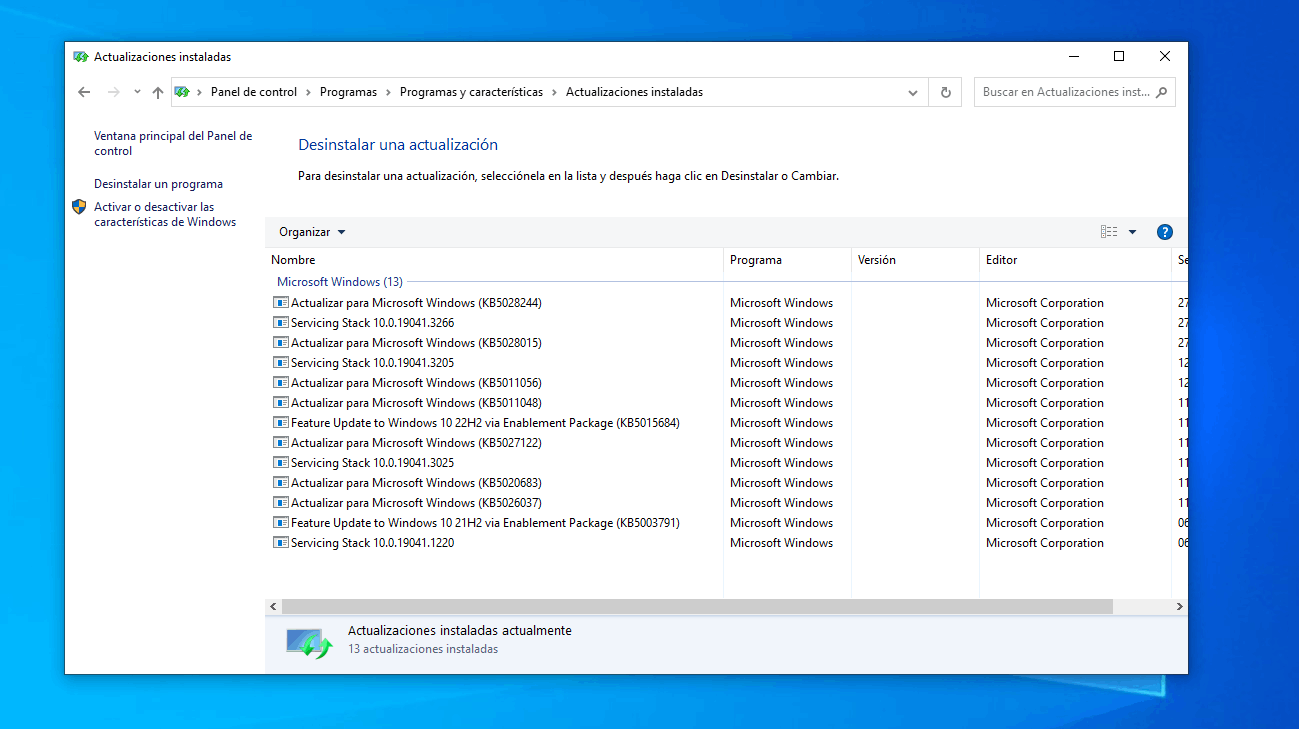Click the horizontal scrollbar right arrow

(1179, 607)
